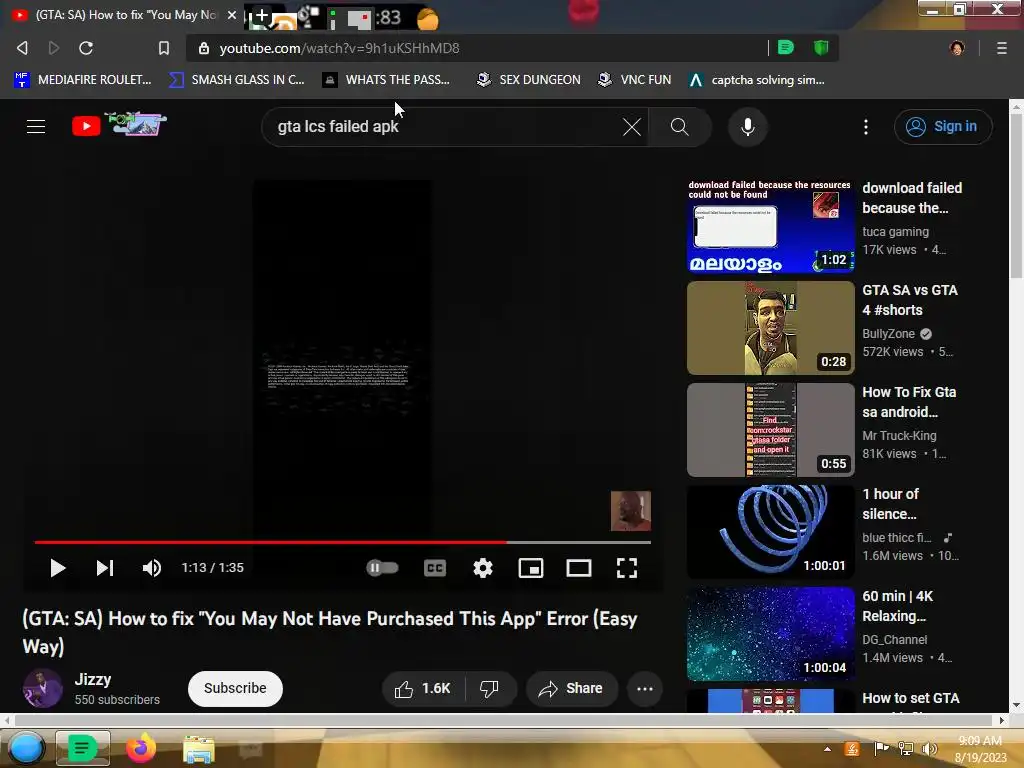Bookmark this page with the bookmark icon
Screen dimensions: 1024x768
click(164, 48)
